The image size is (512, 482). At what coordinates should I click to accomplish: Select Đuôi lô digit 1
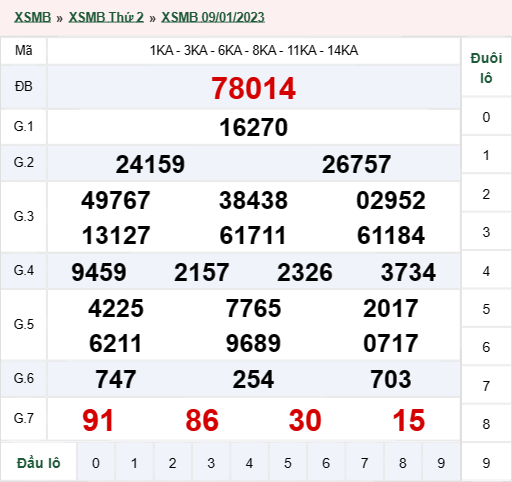(486, 155)
